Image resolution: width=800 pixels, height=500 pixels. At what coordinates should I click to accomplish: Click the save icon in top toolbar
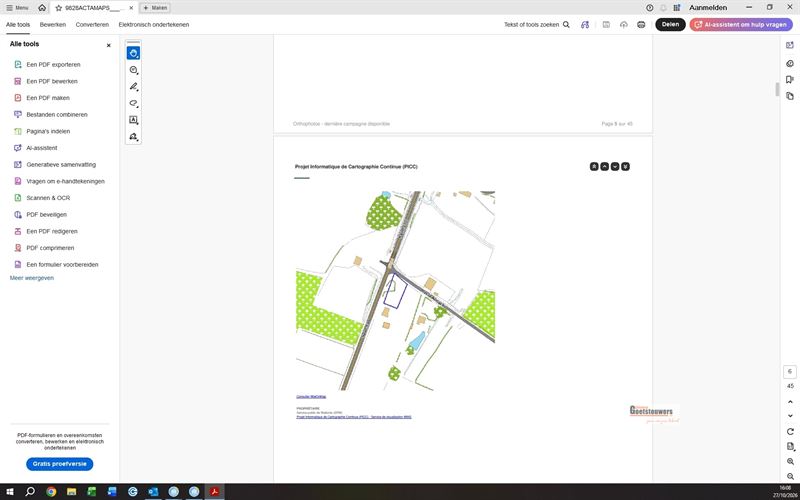point(606,24)
